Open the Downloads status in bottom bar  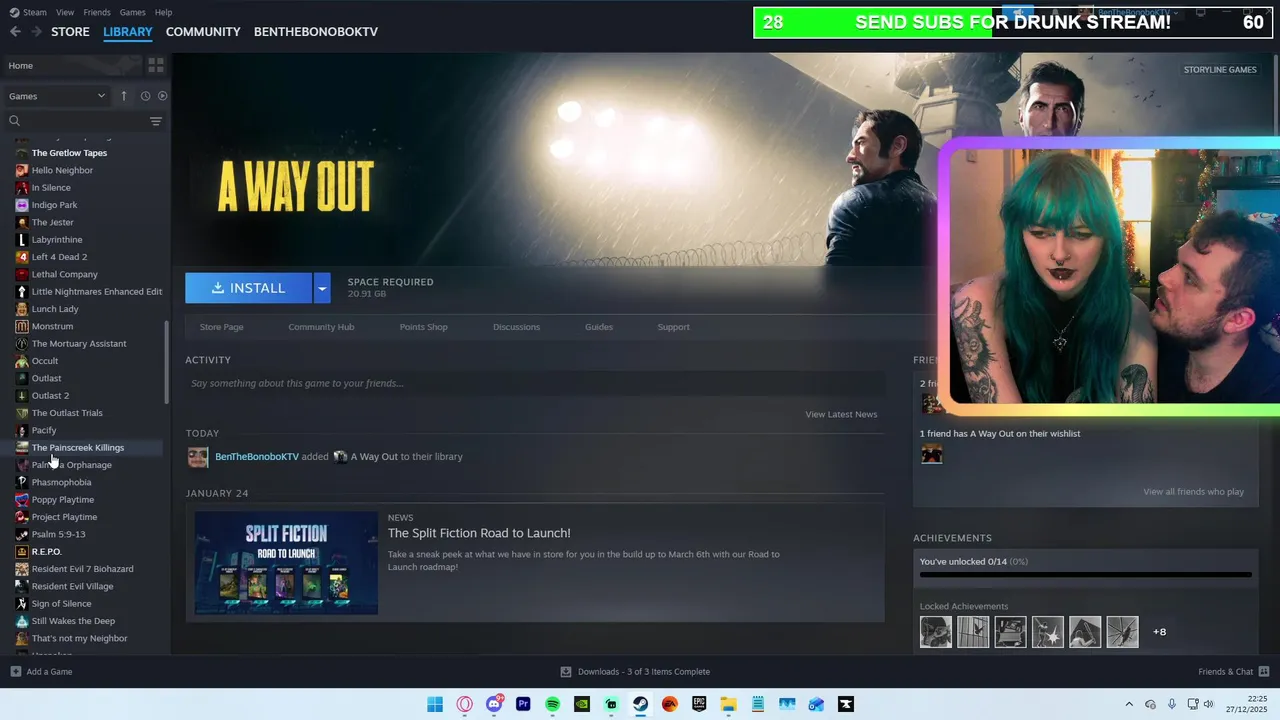tap(635, 672)
